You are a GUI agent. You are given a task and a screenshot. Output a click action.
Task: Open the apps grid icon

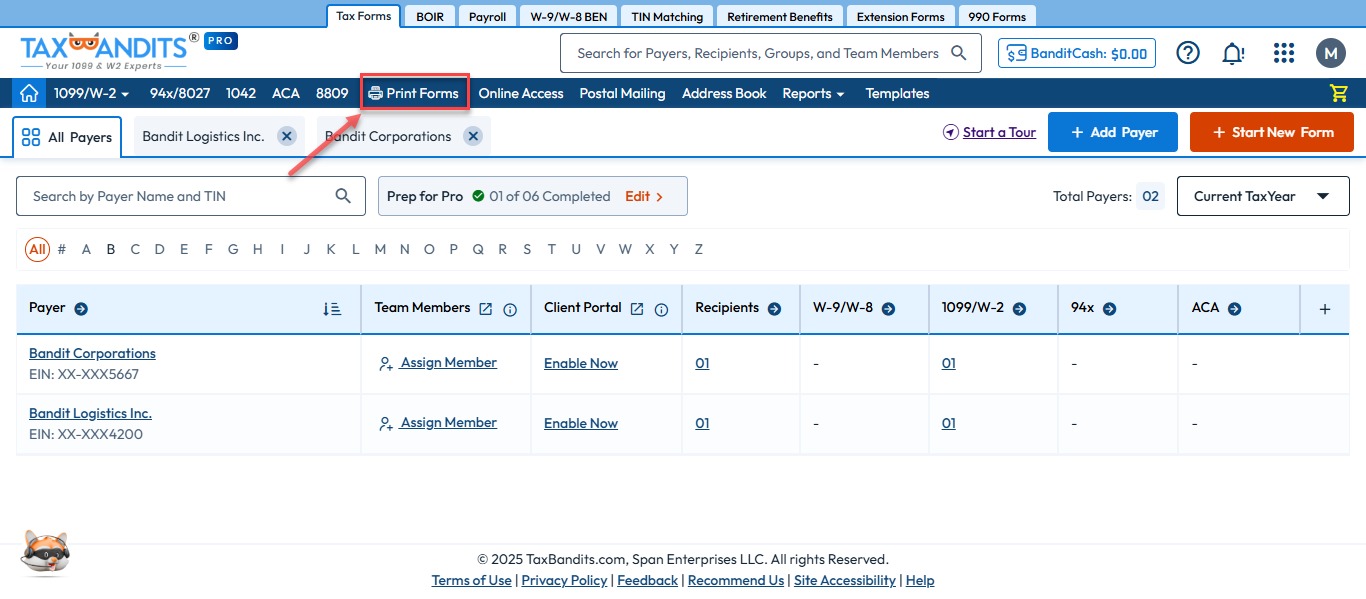(x=1284, y=53)
